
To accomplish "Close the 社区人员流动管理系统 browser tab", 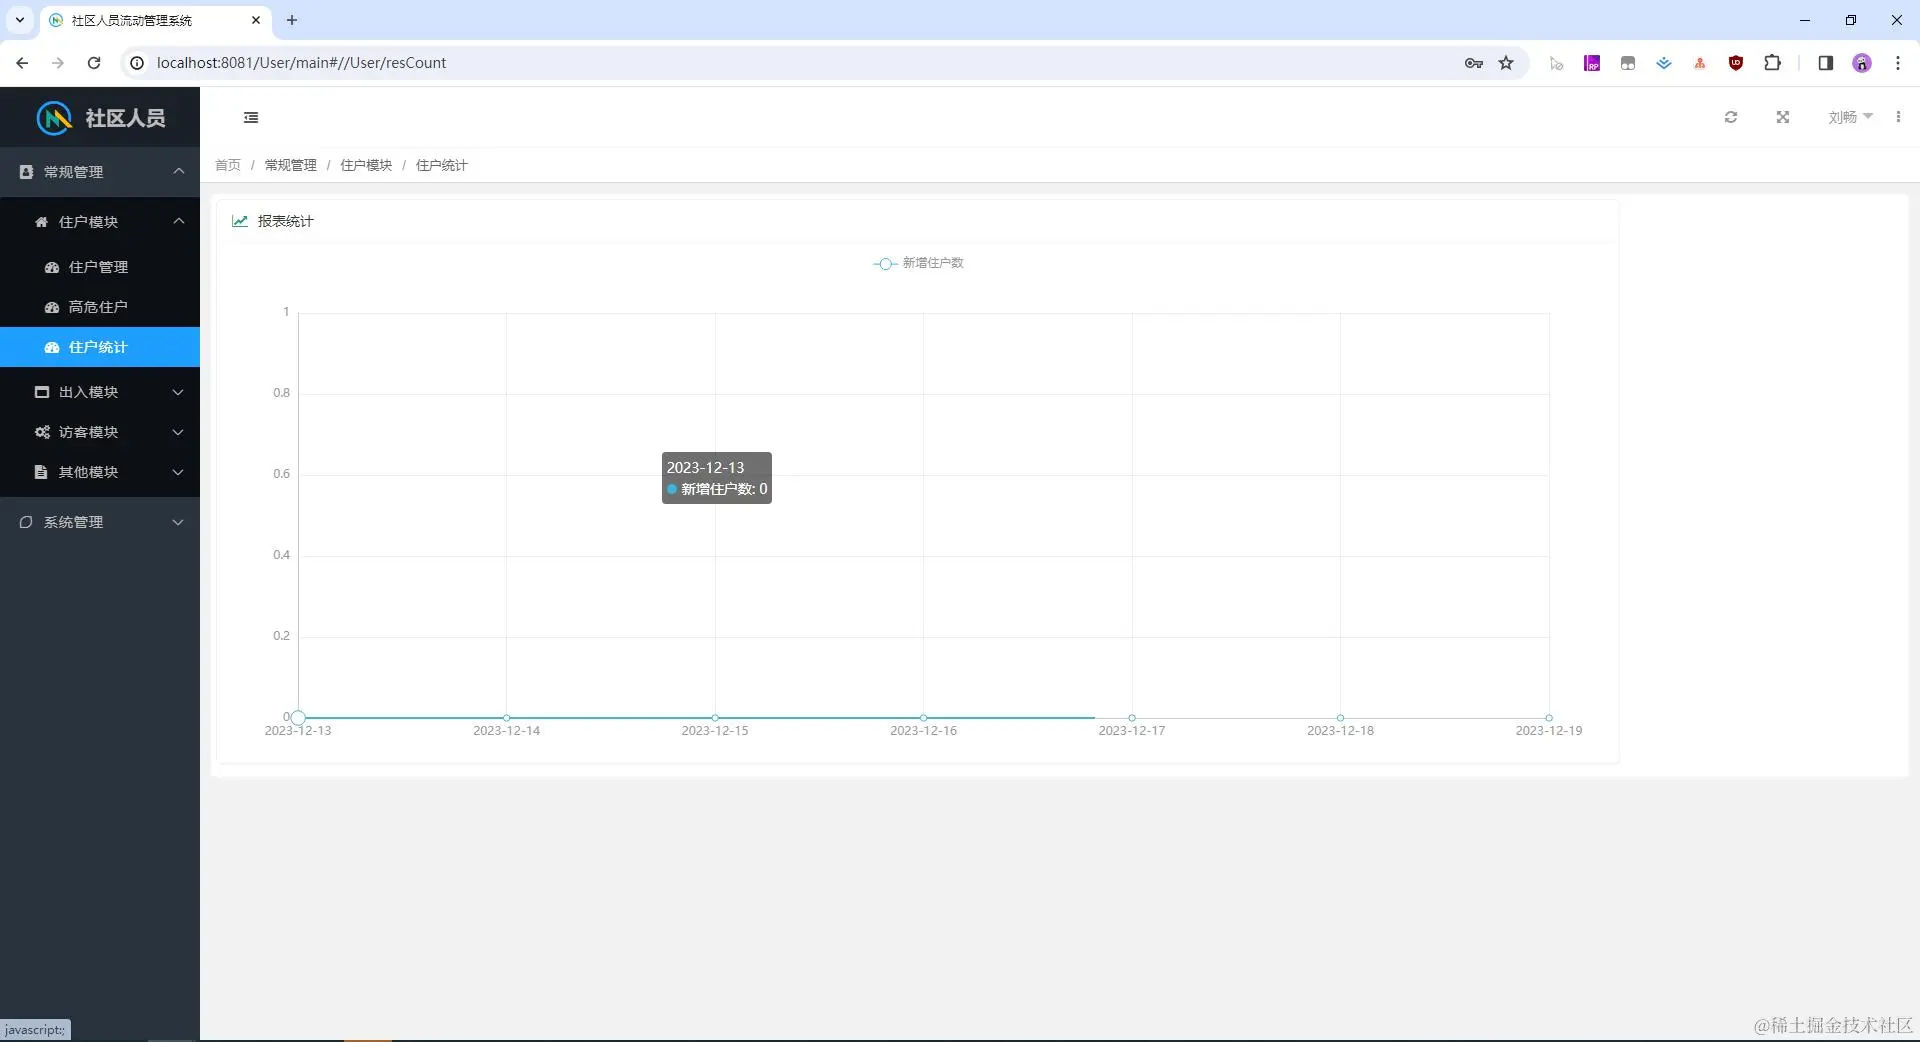I will click(x=256, y=20).
